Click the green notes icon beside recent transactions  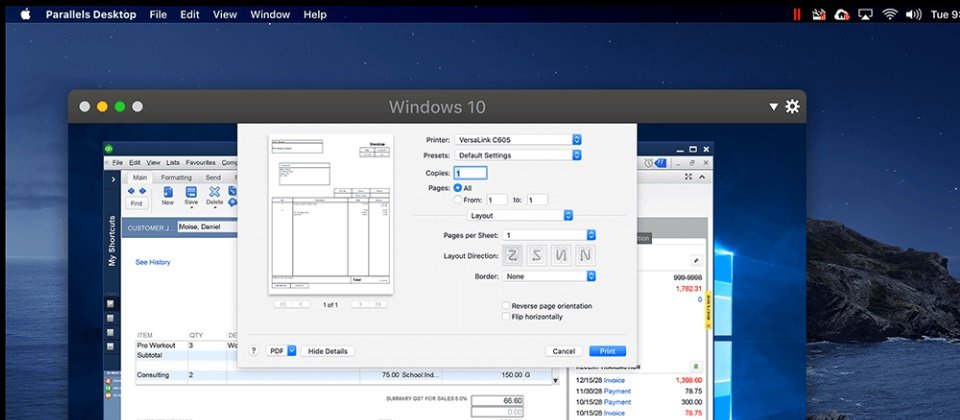(696, 366)
